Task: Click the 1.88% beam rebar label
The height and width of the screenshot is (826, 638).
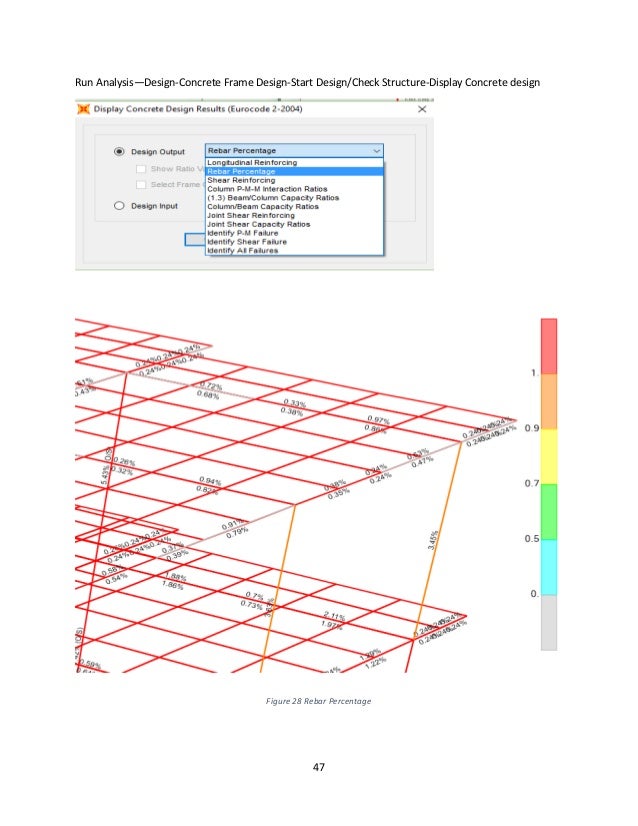Action: (x=174, y=576)
